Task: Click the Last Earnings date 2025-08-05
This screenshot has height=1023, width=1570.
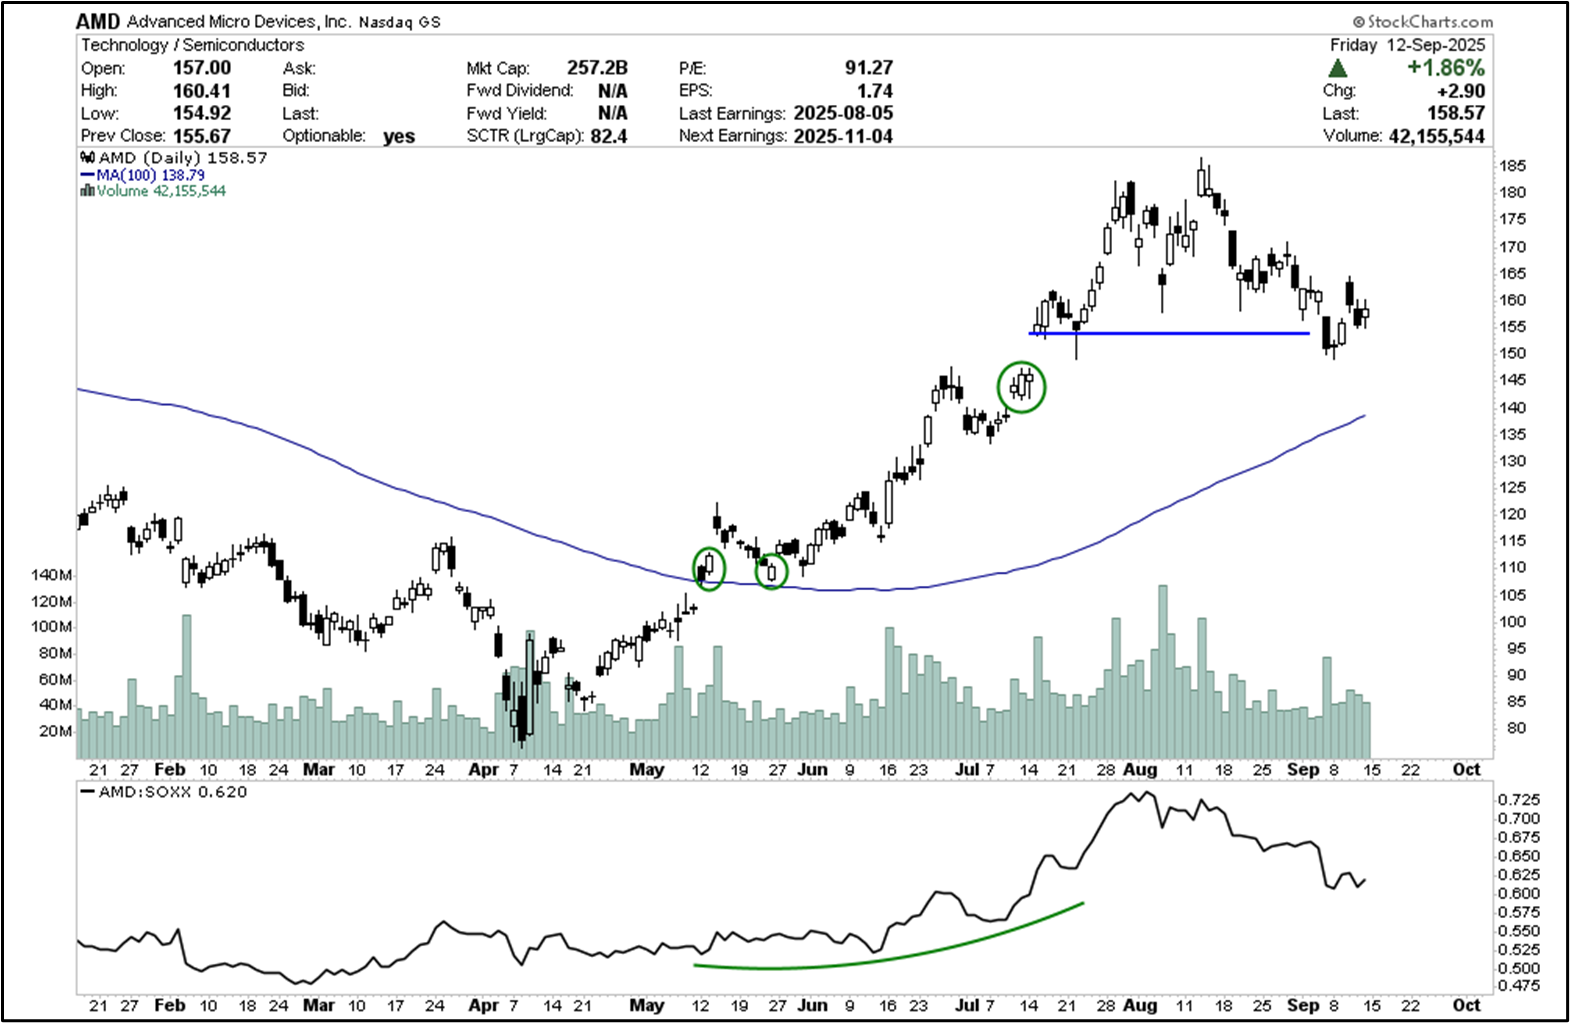Action: pos(843,113)
